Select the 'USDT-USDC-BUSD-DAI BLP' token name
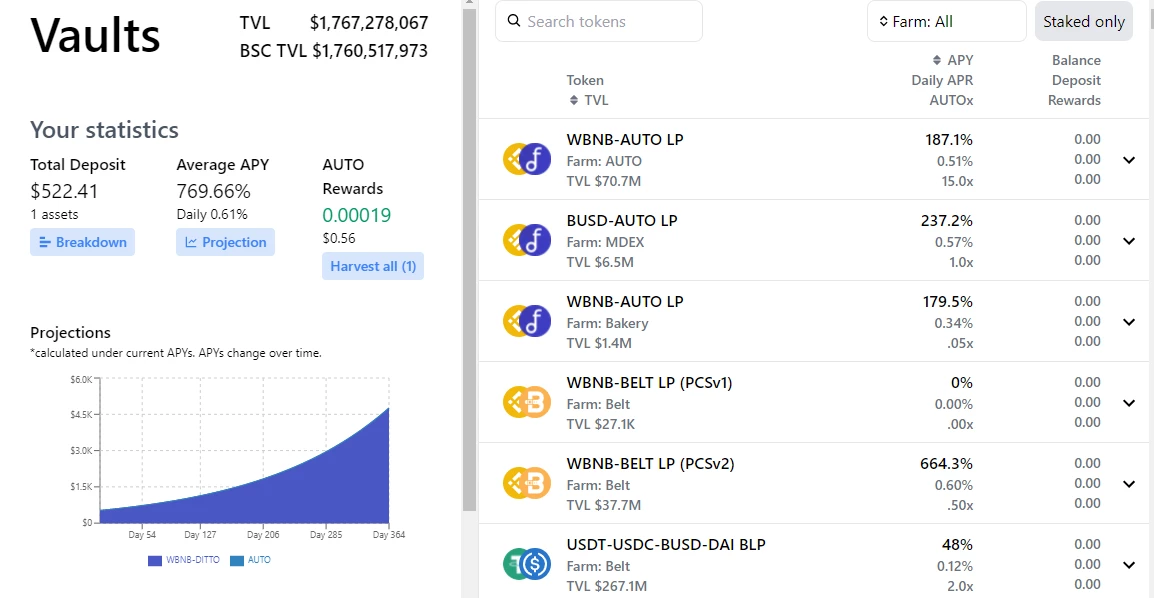The width and height of the screenshot is (1154, 598). pos(666,544)
